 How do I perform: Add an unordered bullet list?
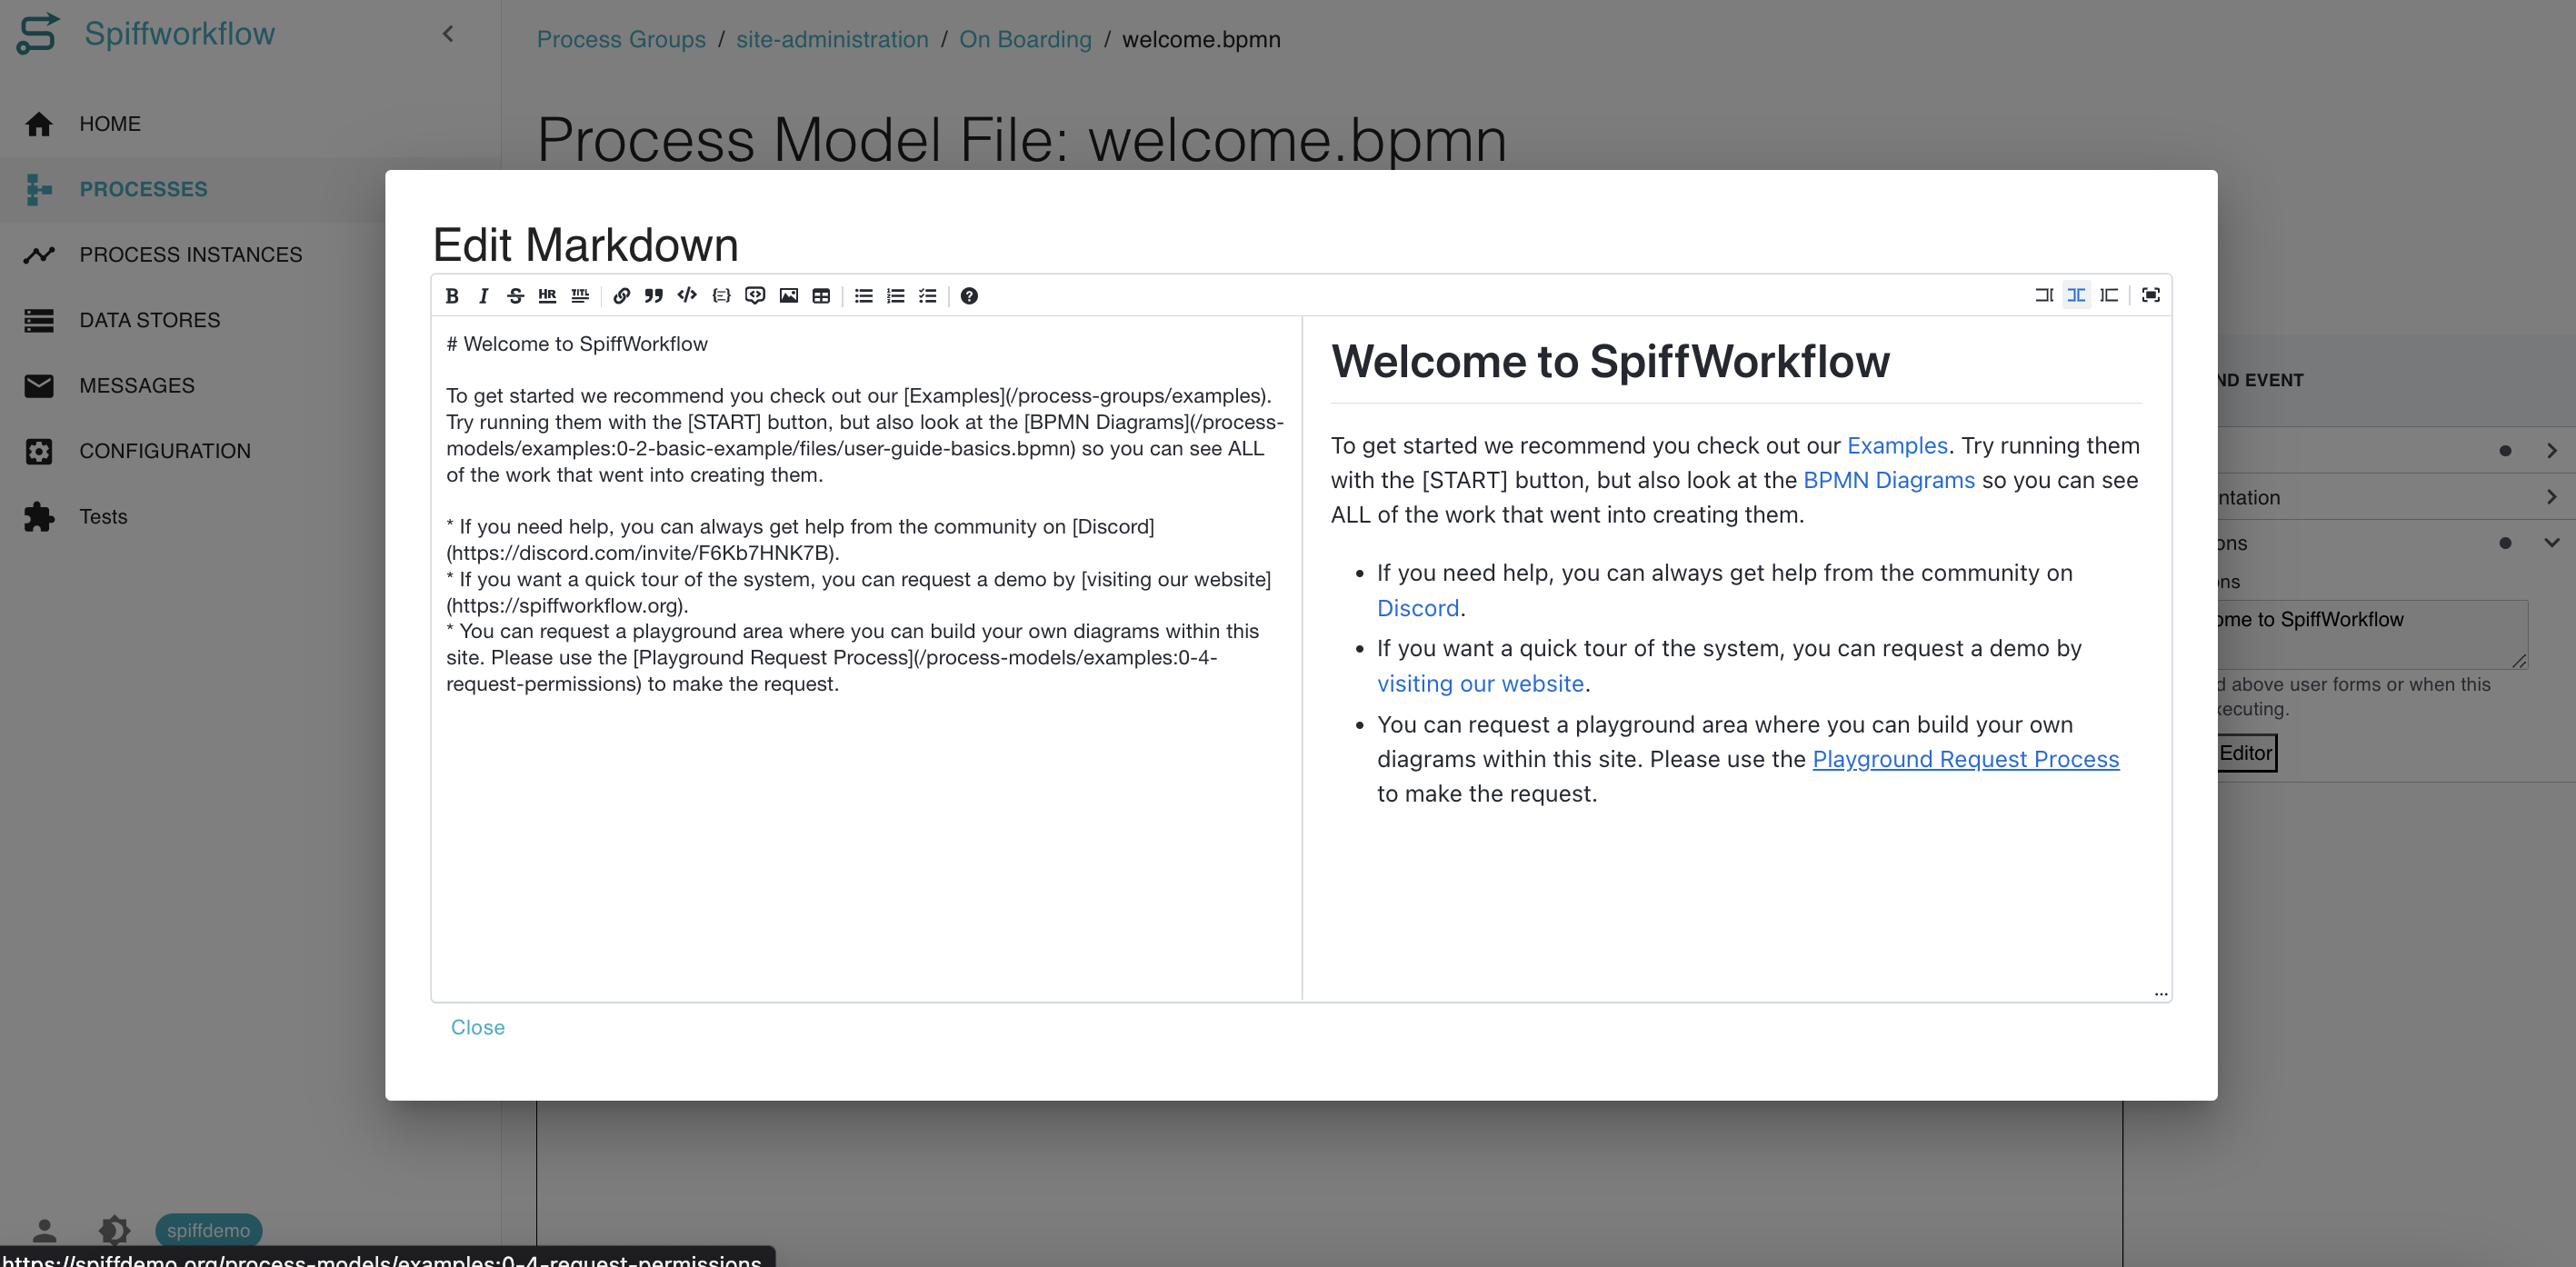point(864,296)
